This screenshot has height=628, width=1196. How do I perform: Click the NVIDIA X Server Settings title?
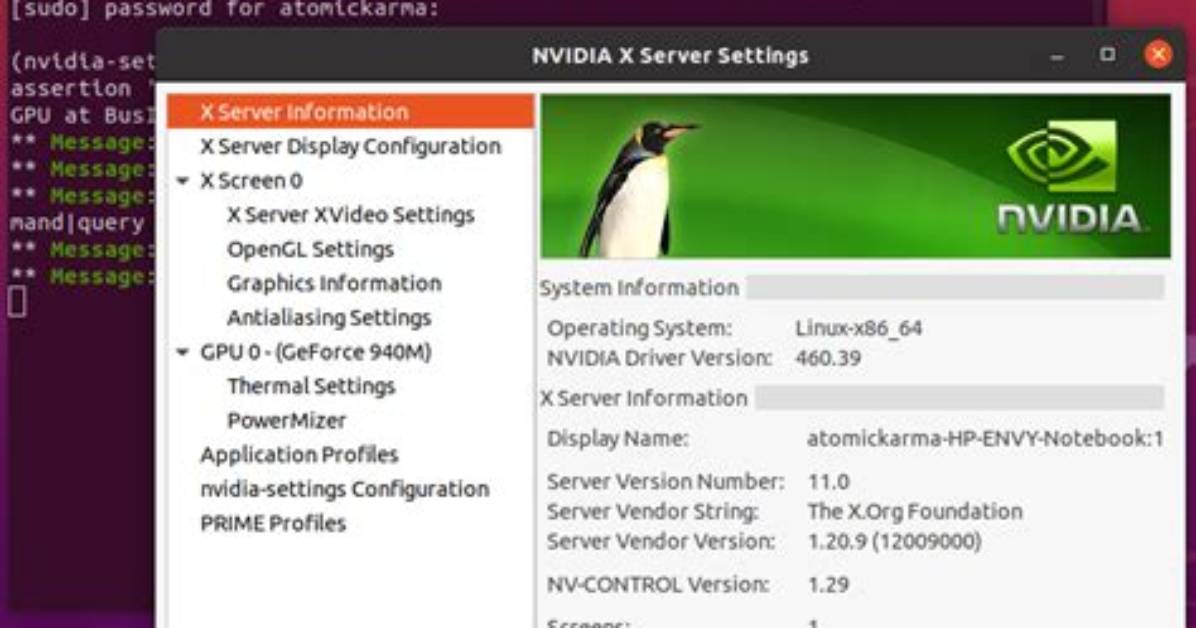(670, 56)
